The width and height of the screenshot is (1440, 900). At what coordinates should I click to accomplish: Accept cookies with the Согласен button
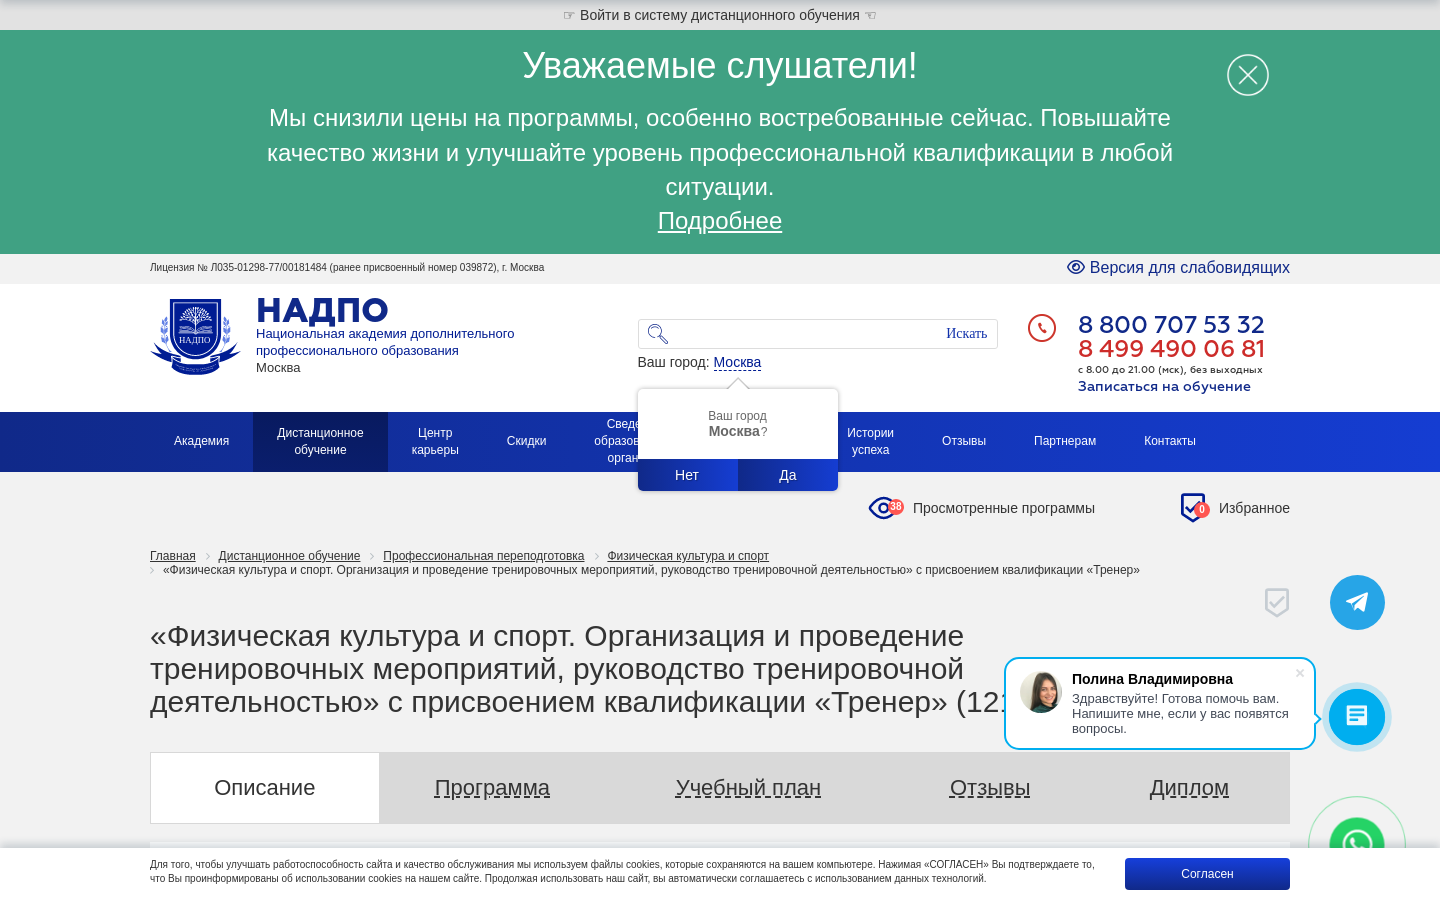tap(1207, 874)
